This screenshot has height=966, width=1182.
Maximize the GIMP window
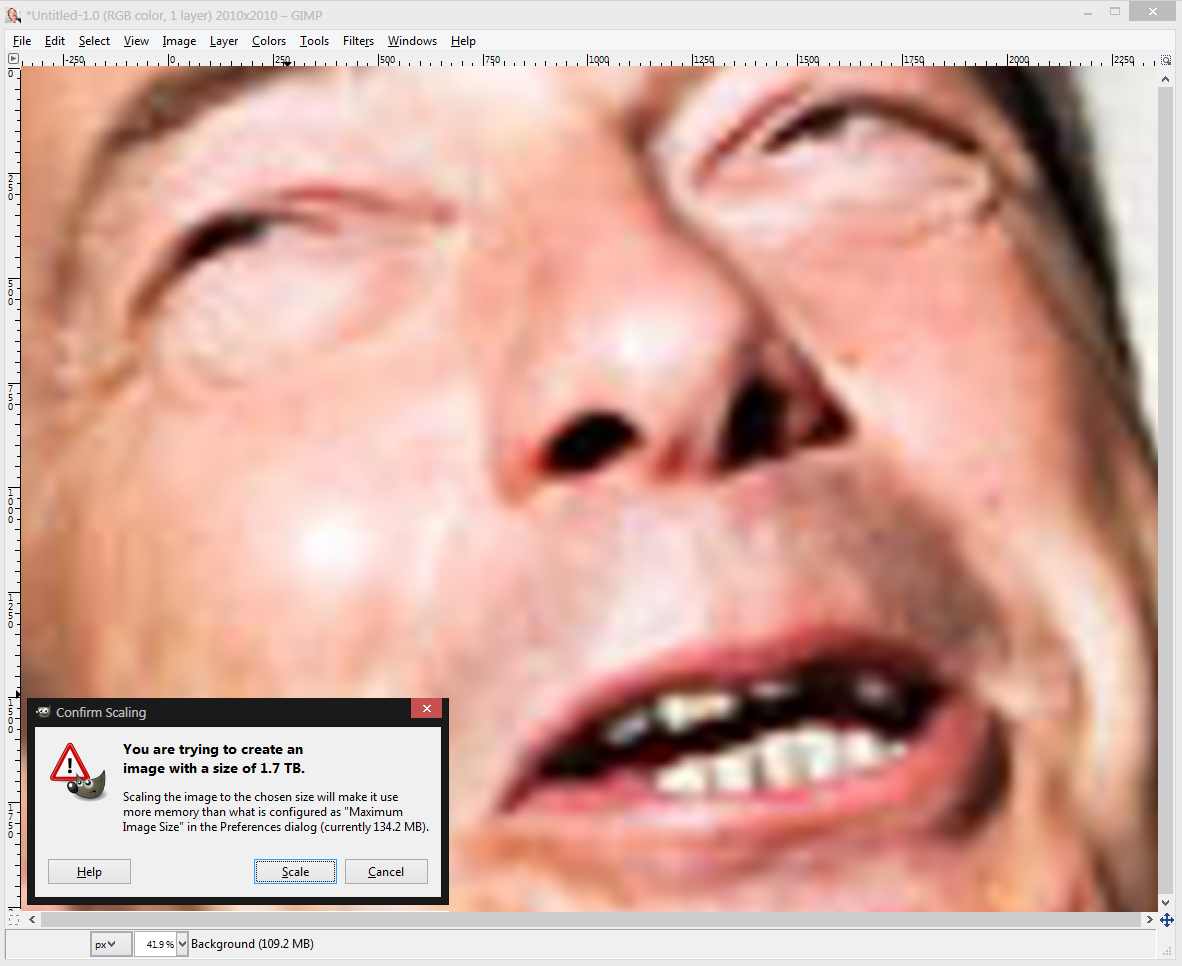pos(1115,12)
